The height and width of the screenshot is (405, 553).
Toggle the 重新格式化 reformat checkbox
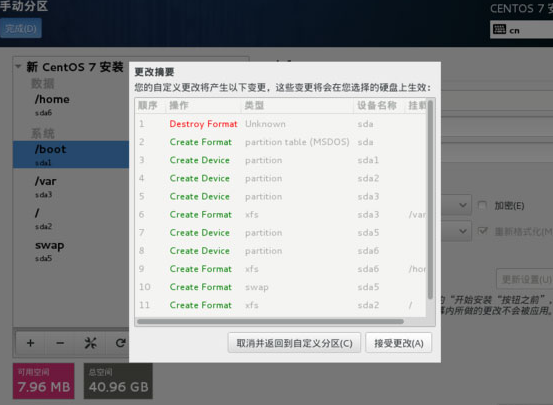(x=482, y=231)
